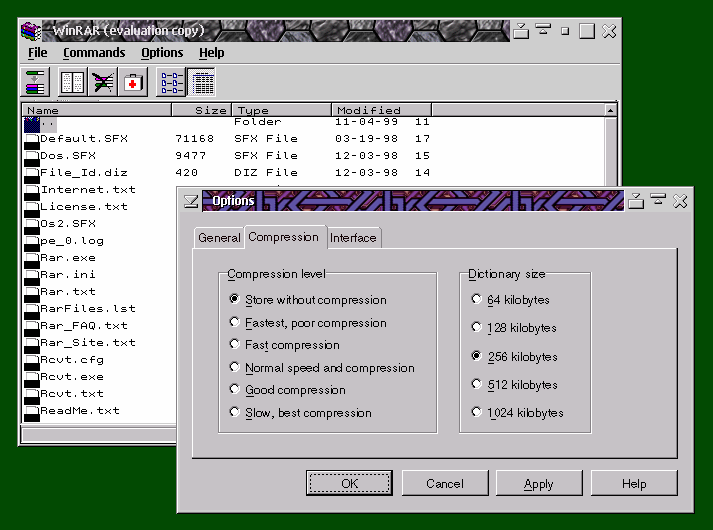Click the file icon next to Default.SFX
This screenshot has height=530, width=713.
tap(31, 142)
